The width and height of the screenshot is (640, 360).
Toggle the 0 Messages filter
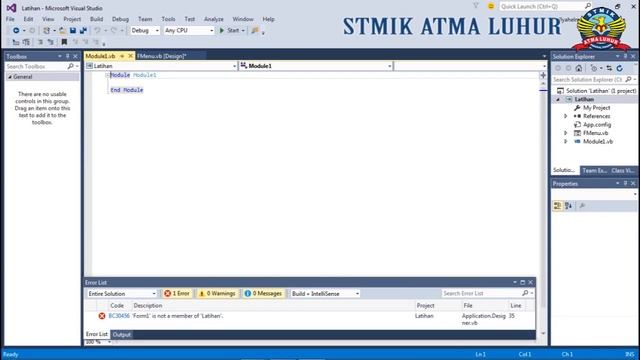tap(263, 293)
